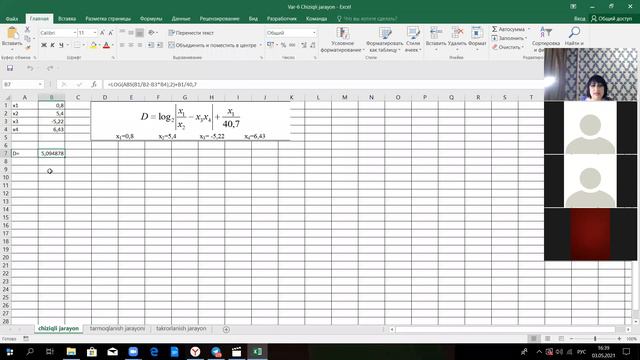Toggle underline formatting (Ч)
The height and width of the screenshot is (360, 640).
[x=61, y=45]
